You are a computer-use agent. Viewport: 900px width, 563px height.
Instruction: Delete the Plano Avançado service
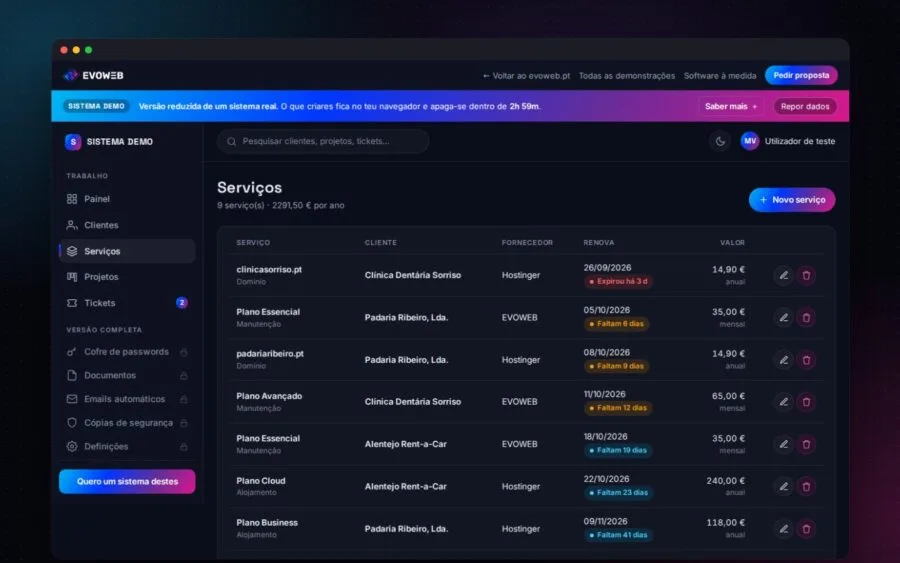pyautogui.click(x=806, y=402)
